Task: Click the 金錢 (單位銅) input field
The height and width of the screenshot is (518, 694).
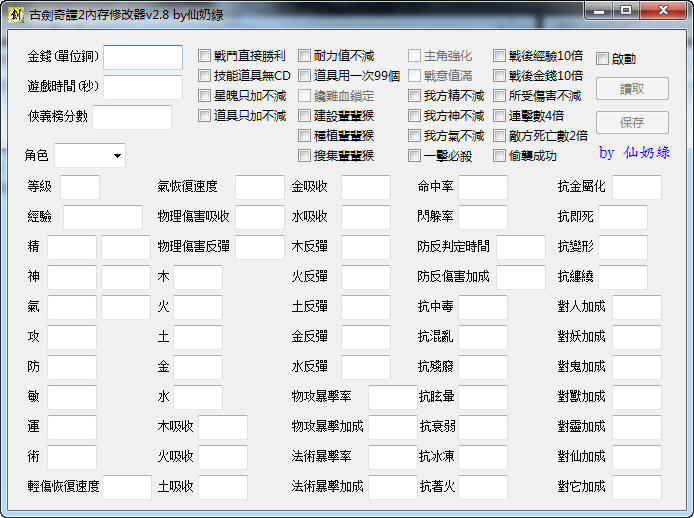Action: coord(142,57)
